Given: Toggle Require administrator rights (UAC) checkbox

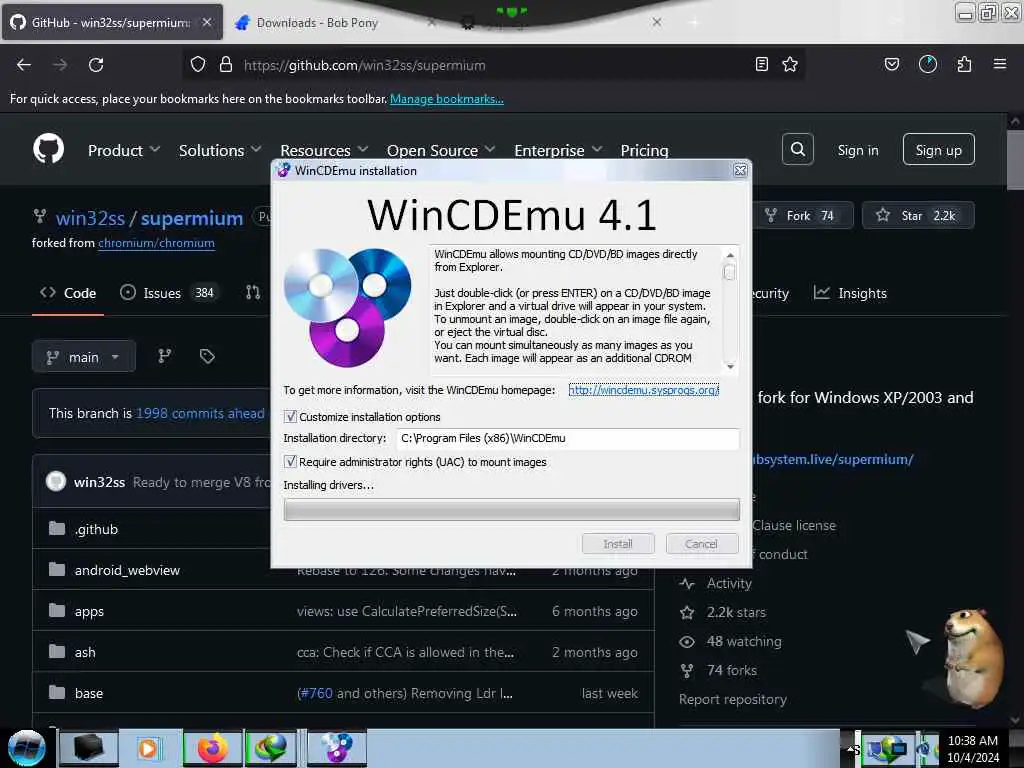Looking at the screenshot, I should (x=291, y=462).
